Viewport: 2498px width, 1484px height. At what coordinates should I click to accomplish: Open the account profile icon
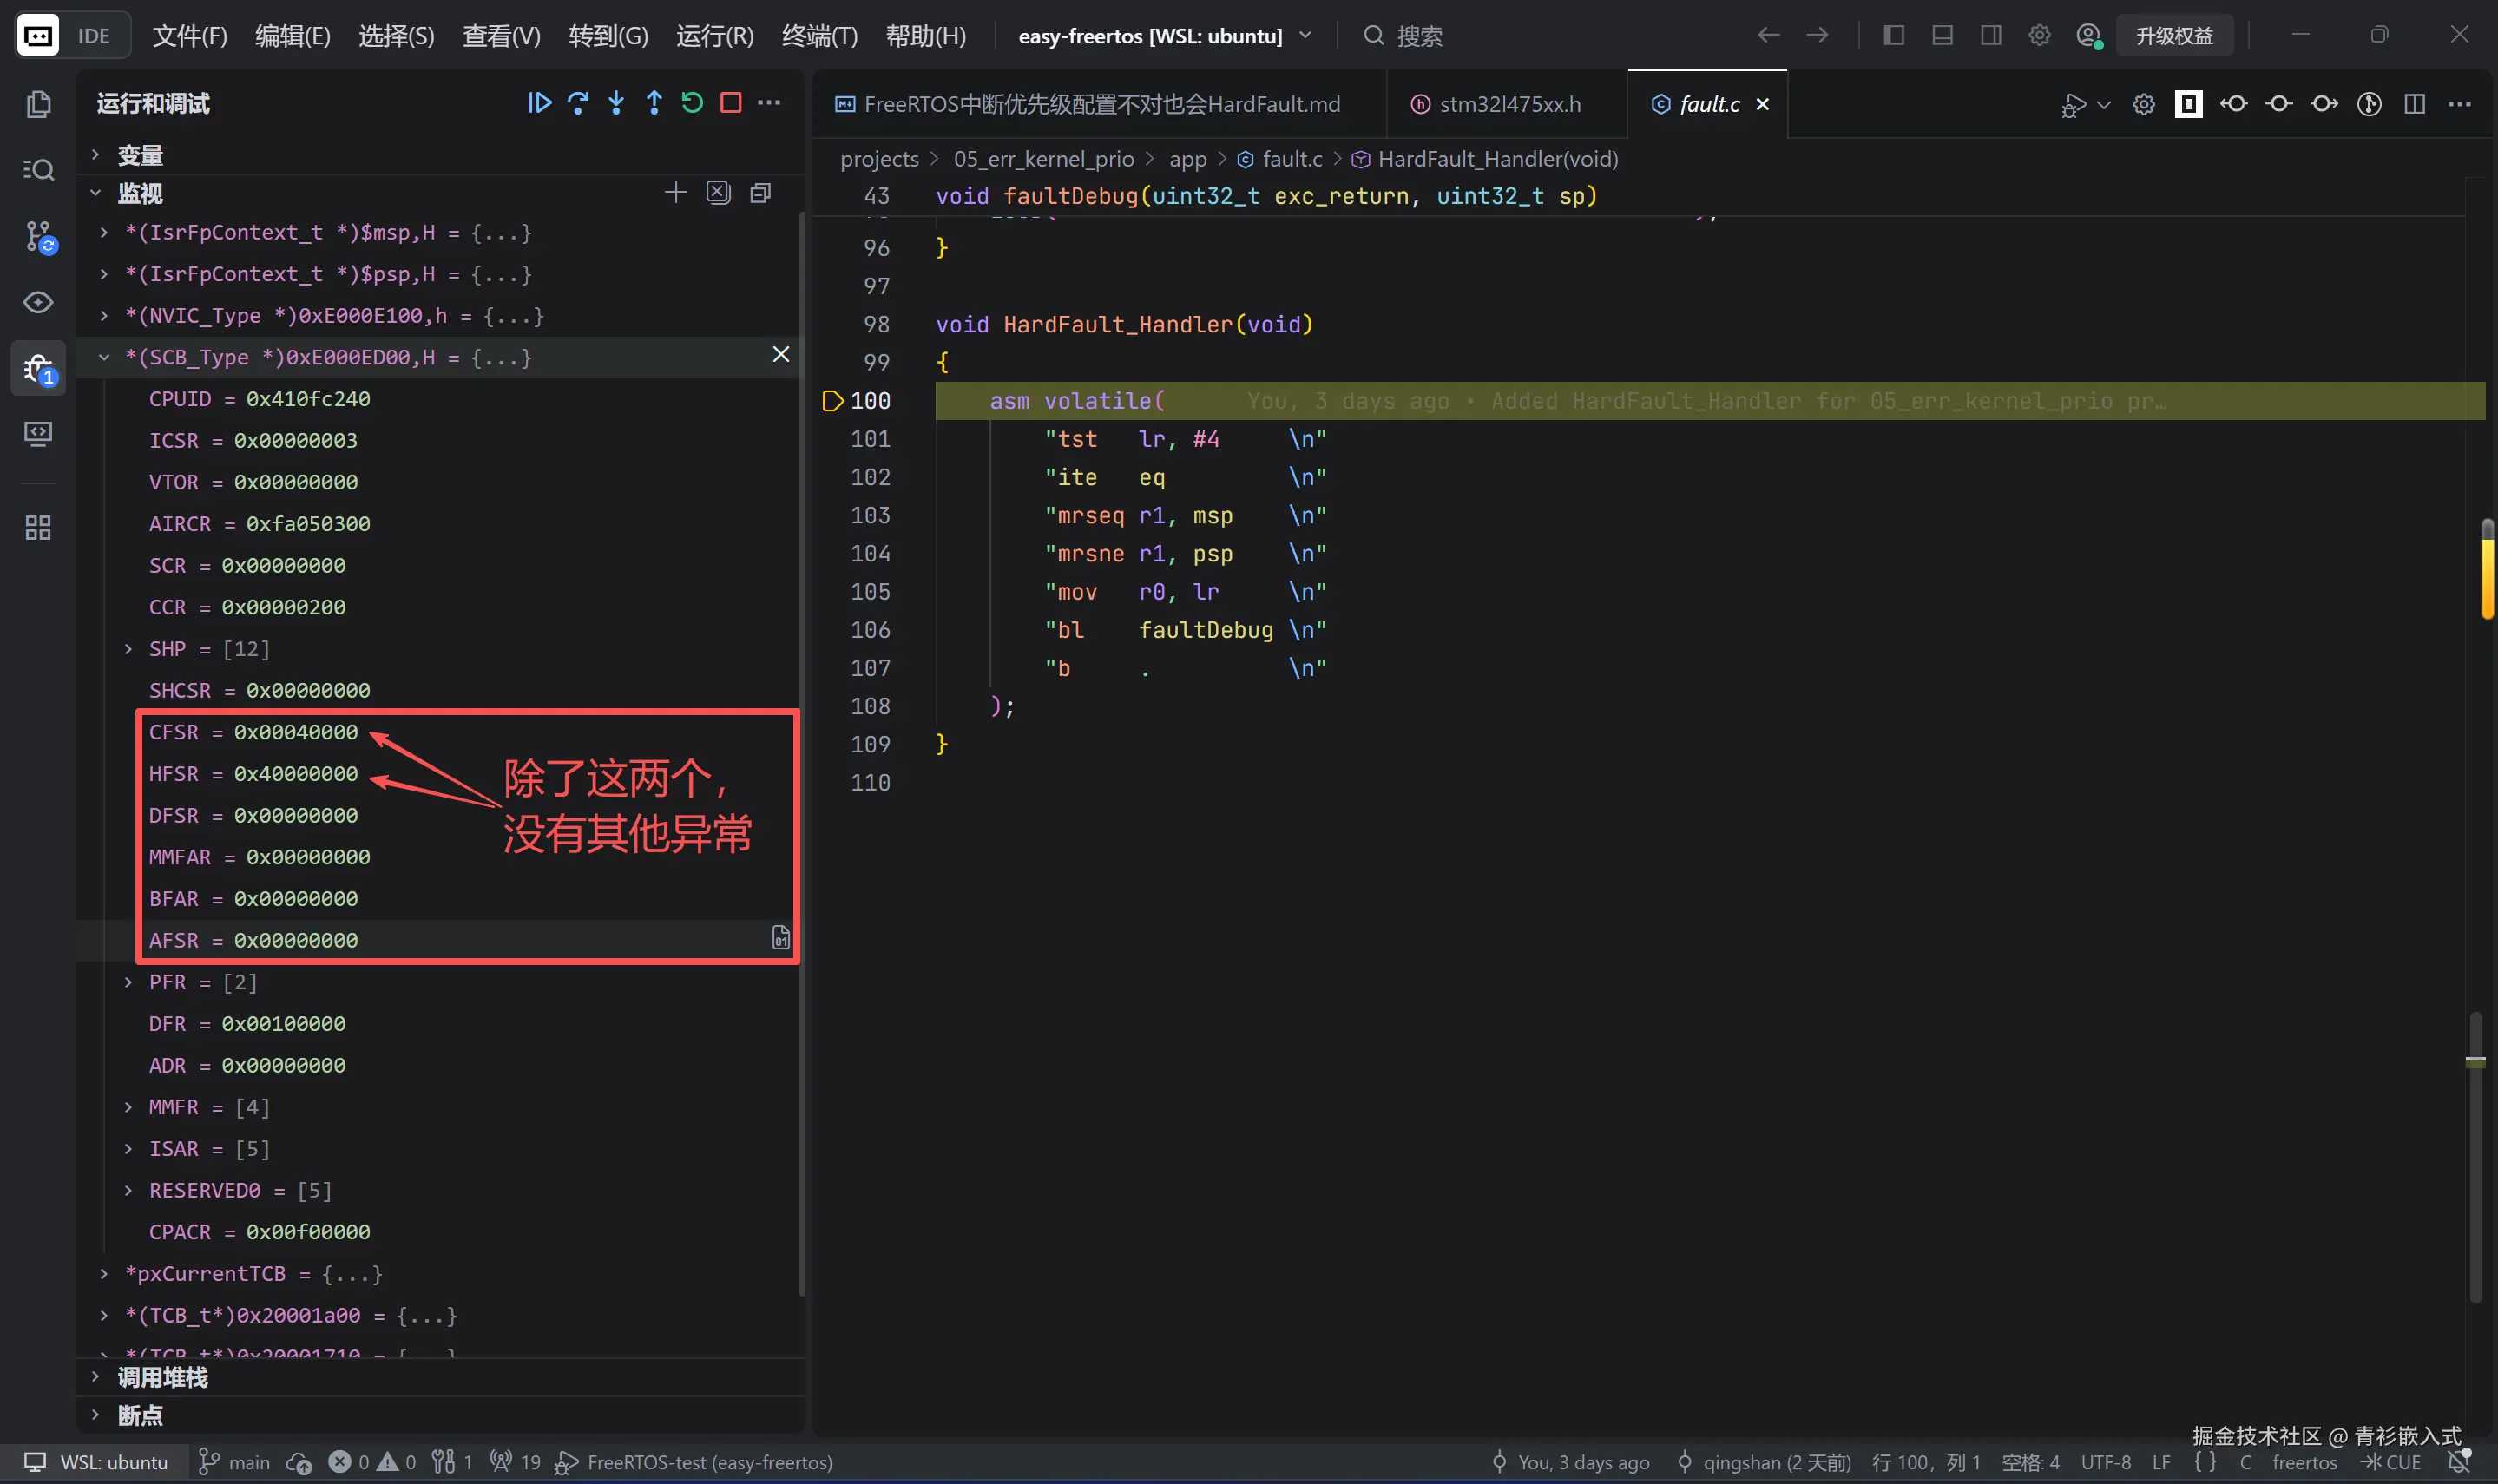click(2088, 36)
